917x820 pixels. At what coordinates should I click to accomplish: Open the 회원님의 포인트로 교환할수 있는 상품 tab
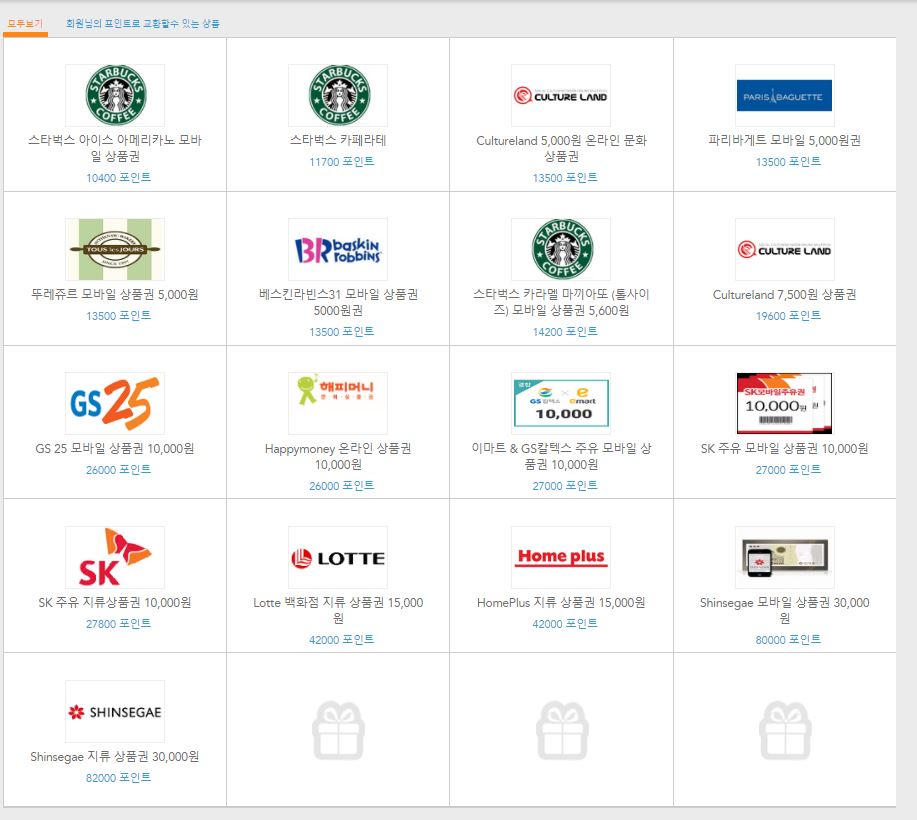(x=143, y=23)
